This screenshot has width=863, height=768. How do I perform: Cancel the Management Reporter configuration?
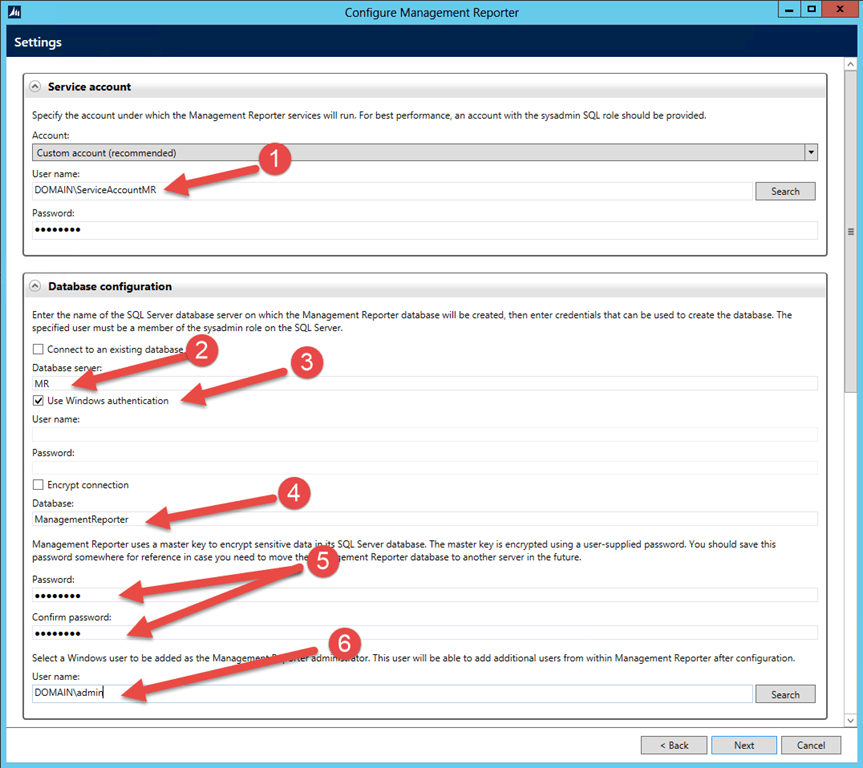pyautogui.click(x=811, y=745)
